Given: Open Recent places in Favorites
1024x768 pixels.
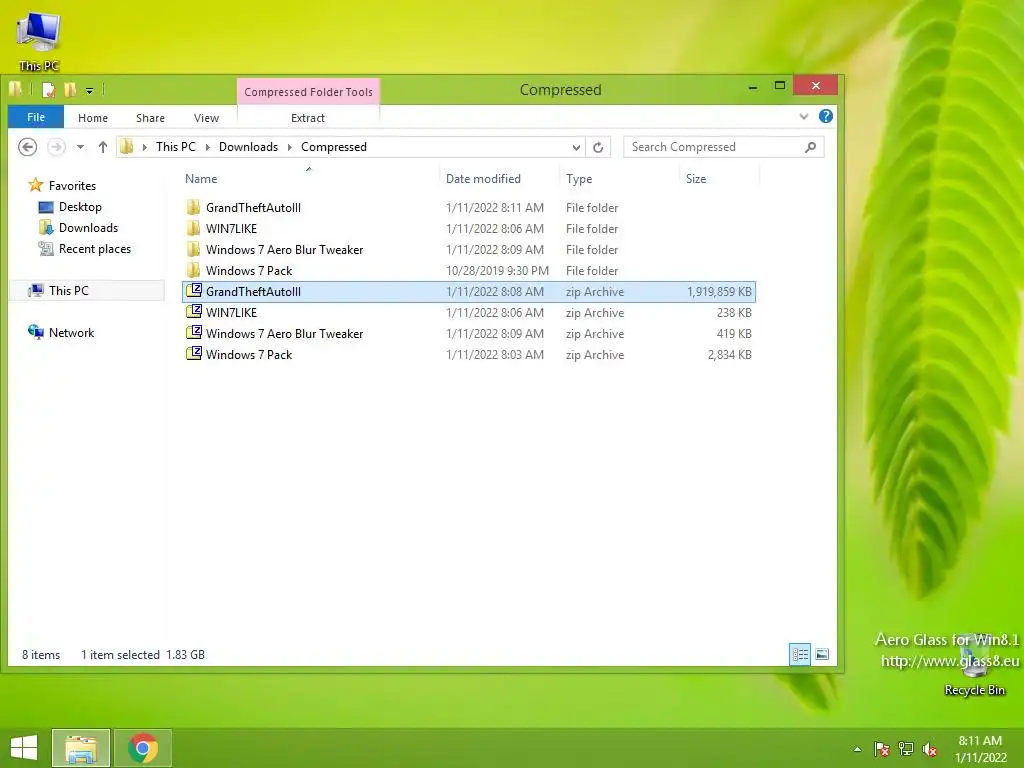Looking at the screenshot, I should (95, 249).
